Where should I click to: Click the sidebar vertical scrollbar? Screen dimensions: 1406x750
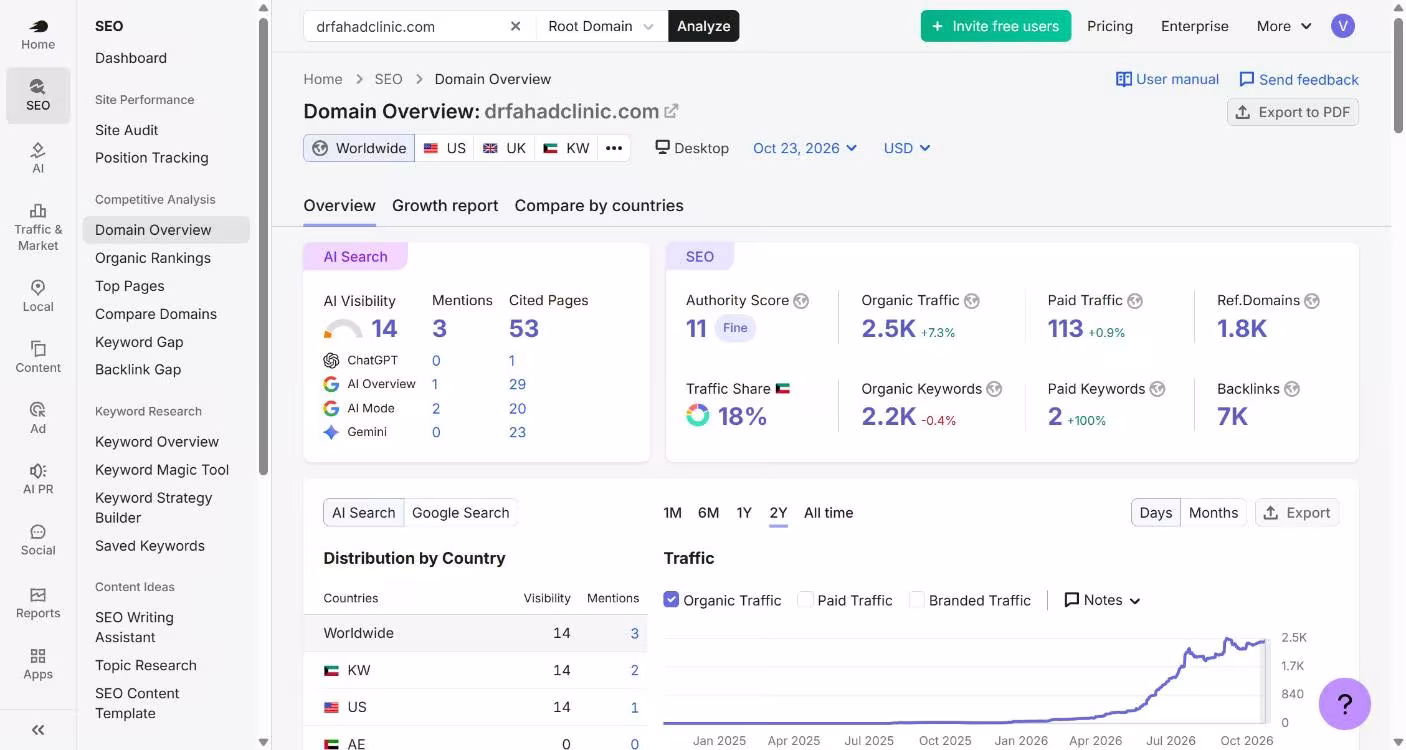(x=263, y=245)
